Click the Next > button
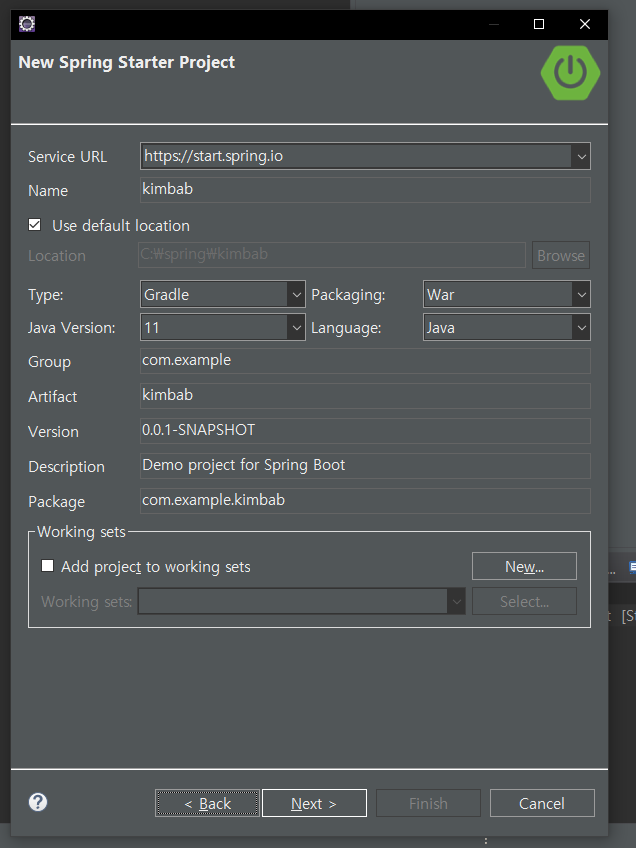The width and height of the screenshot is (636, 848). point(314,803)
